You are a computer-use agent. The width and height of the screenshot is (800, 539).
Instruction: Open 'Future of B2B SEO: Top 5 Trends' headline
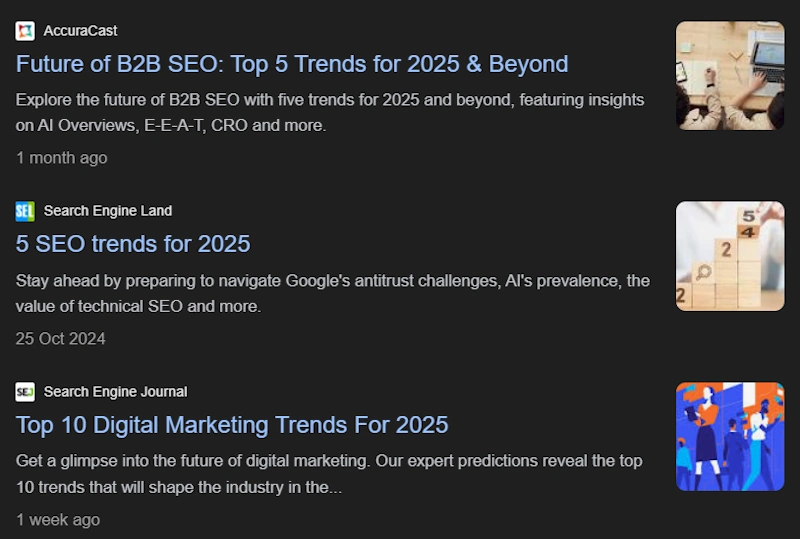point(292,64)
